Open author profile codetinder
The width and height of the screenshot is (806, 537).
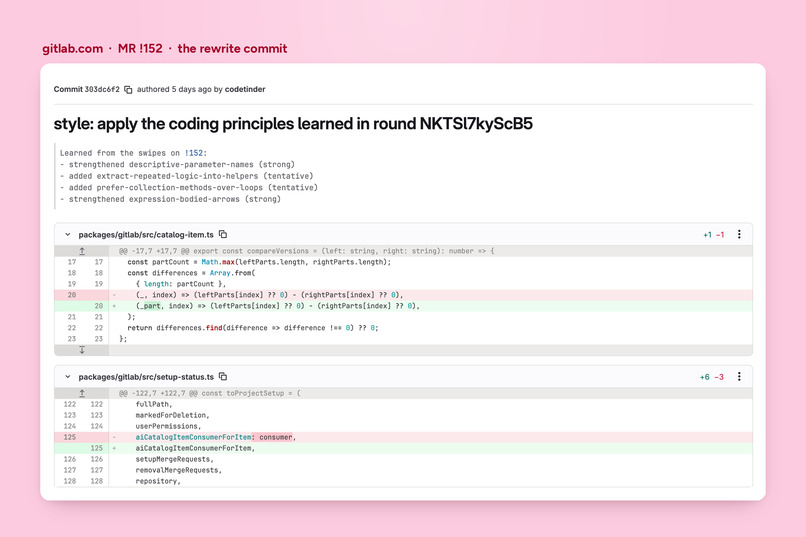tap(245, 89)
